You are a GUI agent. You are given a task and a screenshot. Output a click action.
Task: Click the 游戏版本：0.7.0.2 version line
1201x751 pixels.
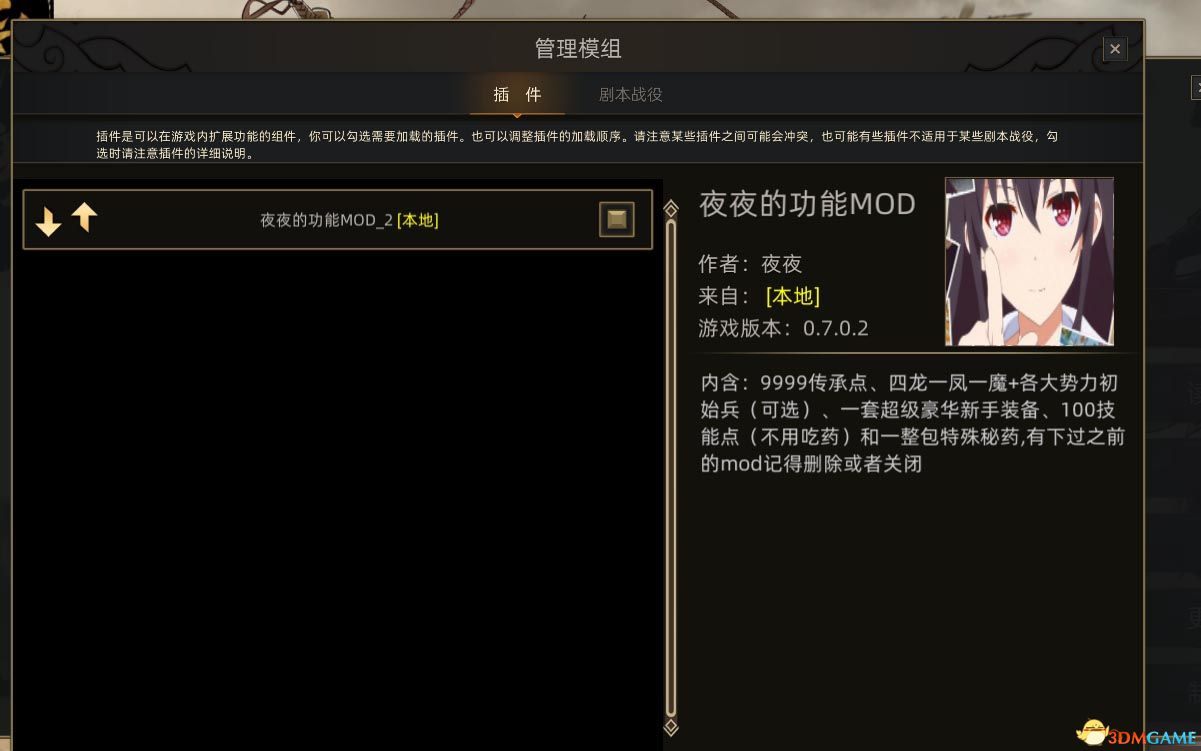pos(784,328)
